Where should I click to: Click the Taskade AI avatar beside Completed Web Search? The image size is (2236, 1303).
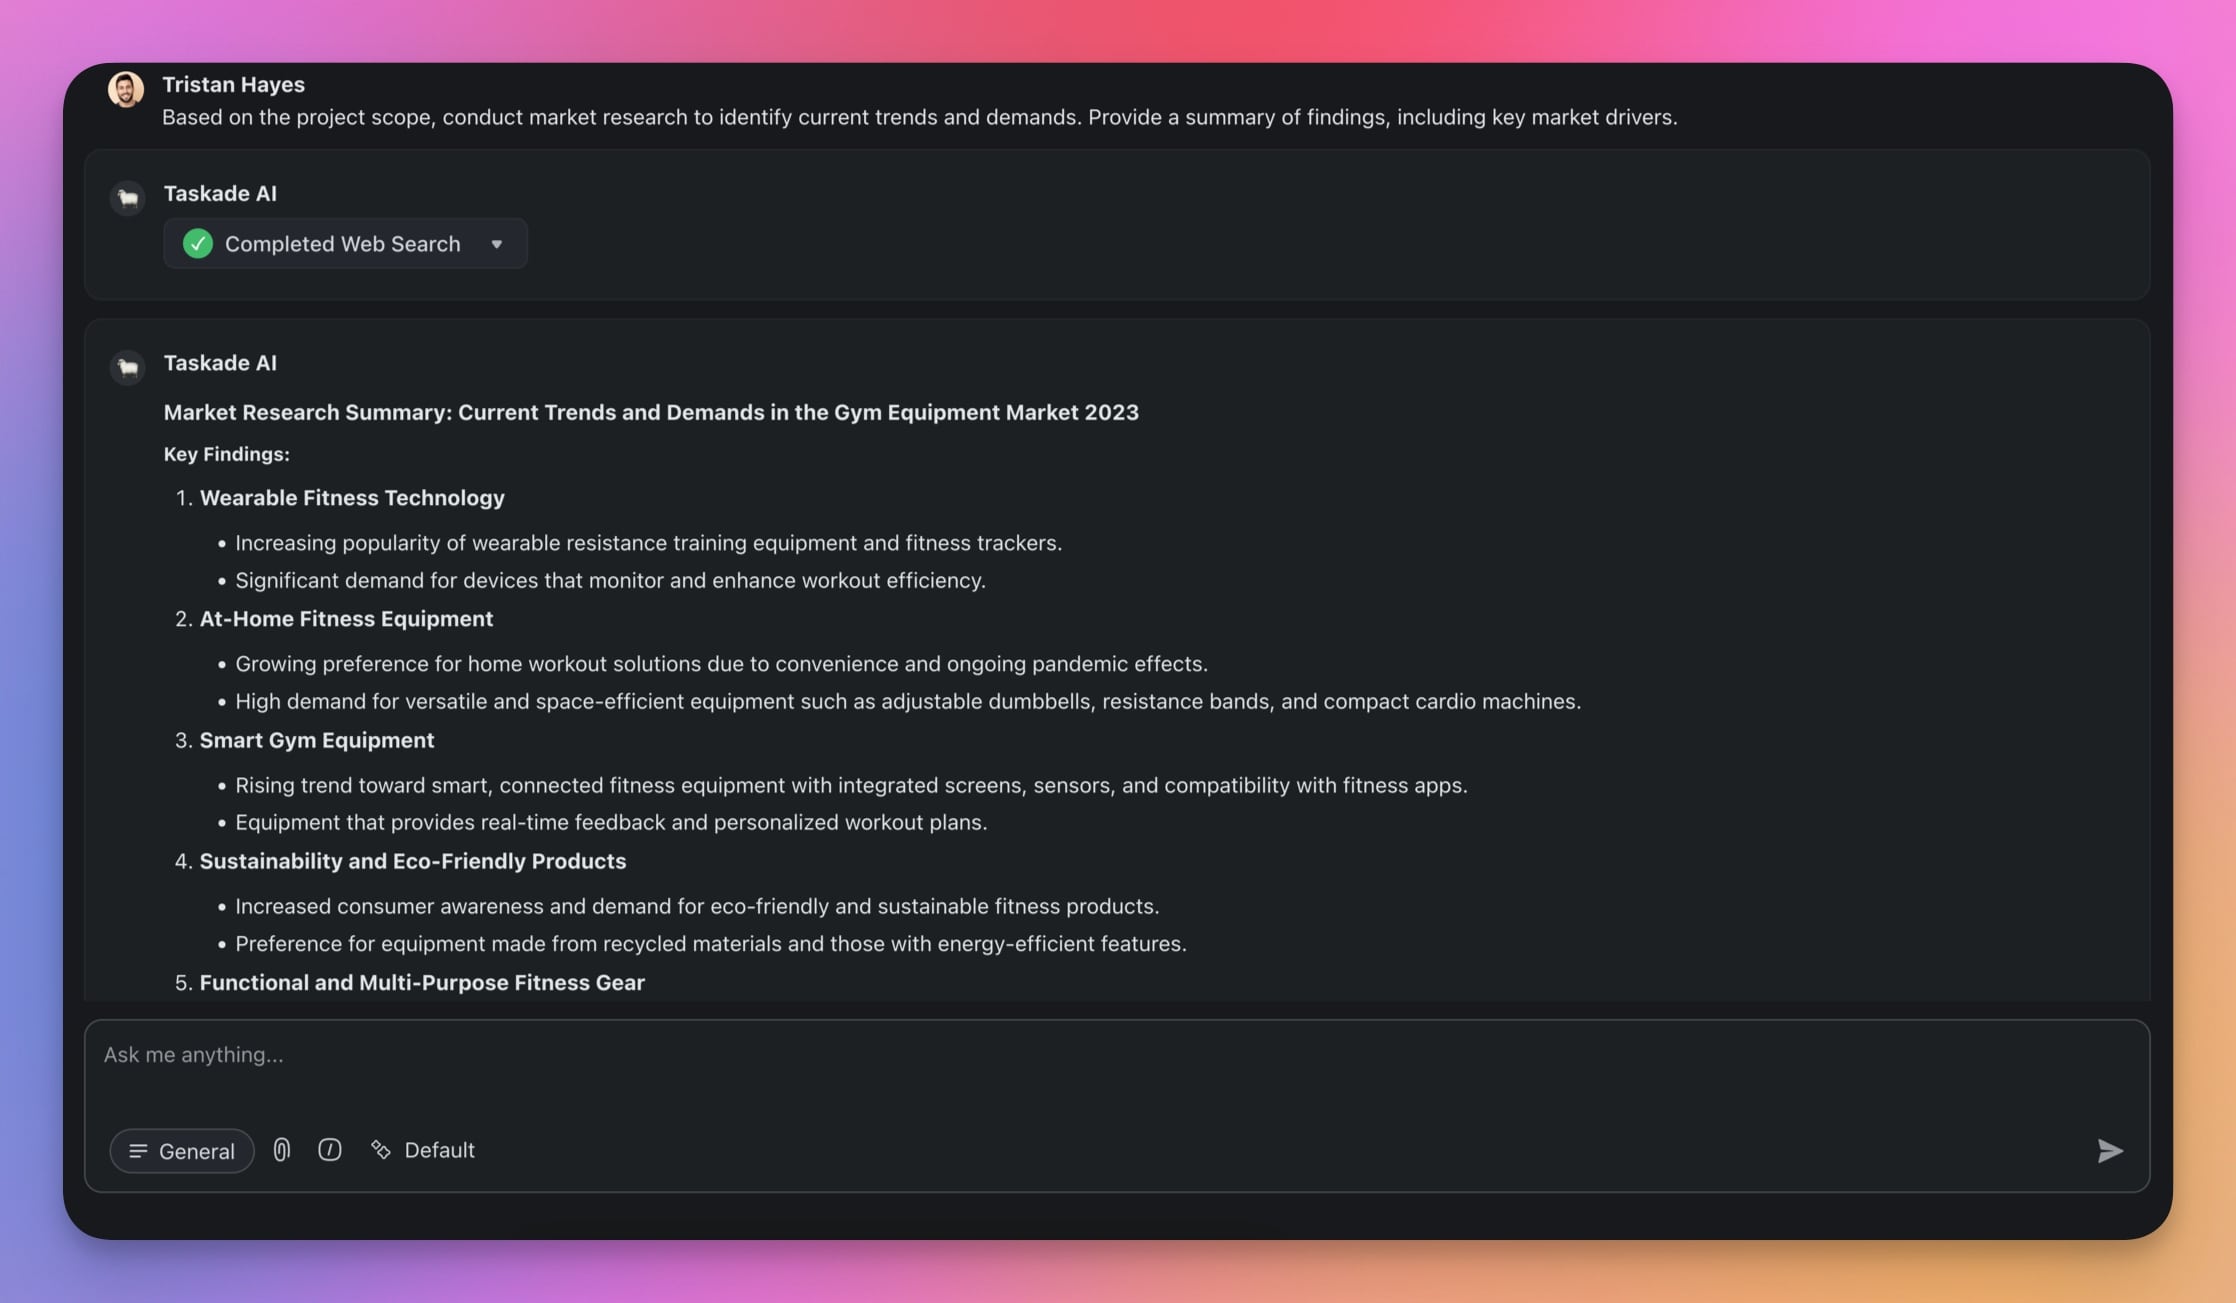click(127, 198)
